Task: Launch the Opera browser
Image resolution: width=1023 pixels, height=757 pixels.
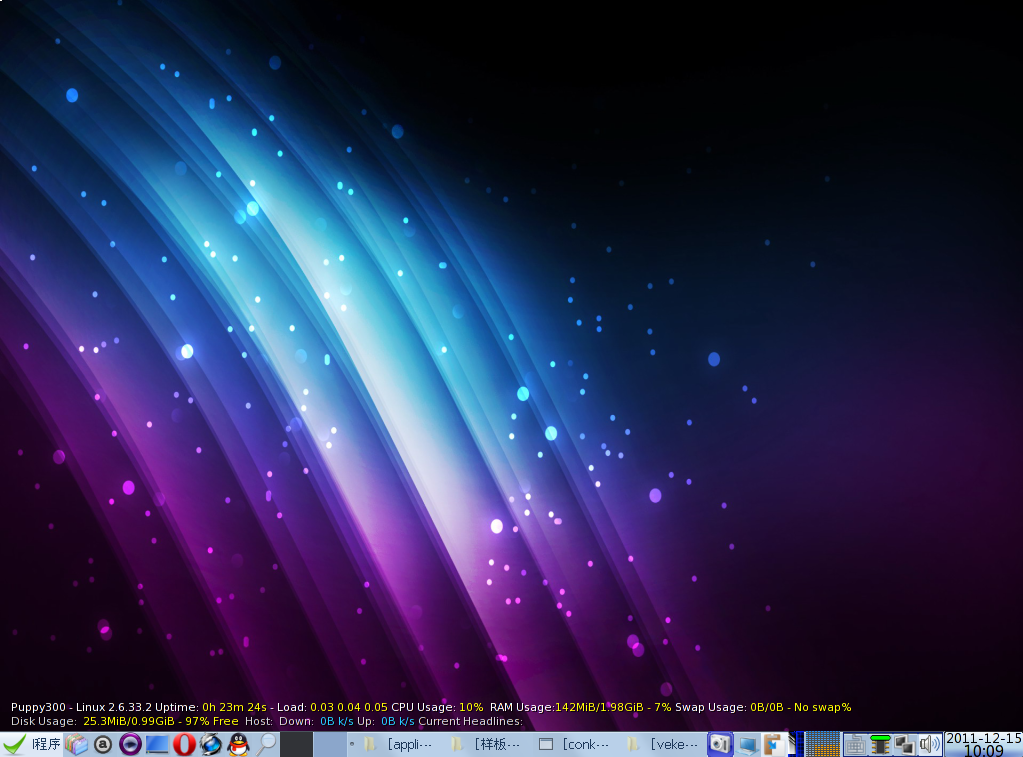Action: tap(185, 745)
